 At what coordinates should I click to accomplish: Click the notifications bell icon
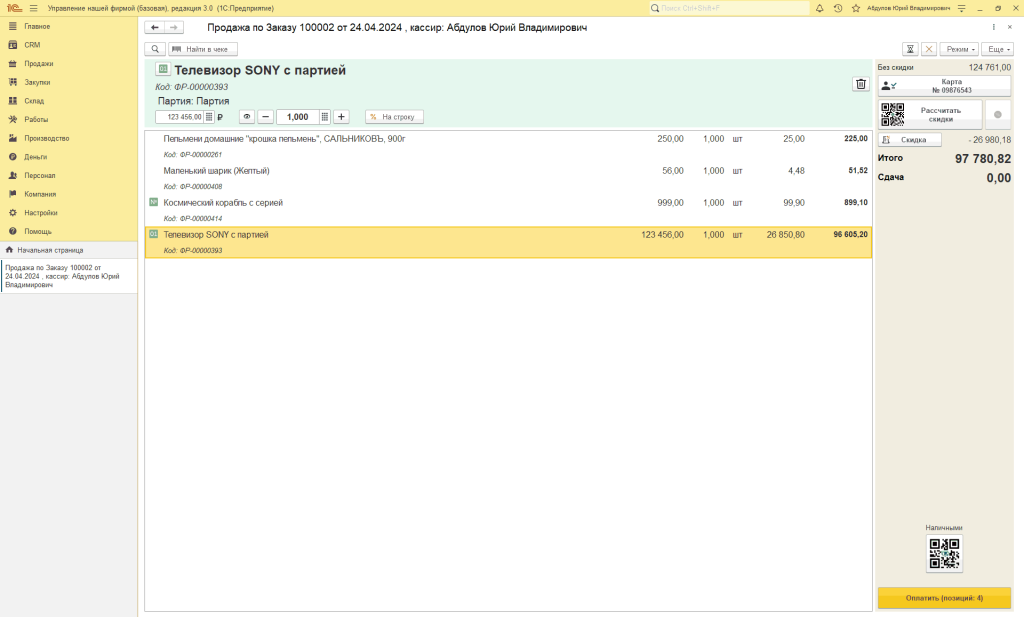(820, 8)
